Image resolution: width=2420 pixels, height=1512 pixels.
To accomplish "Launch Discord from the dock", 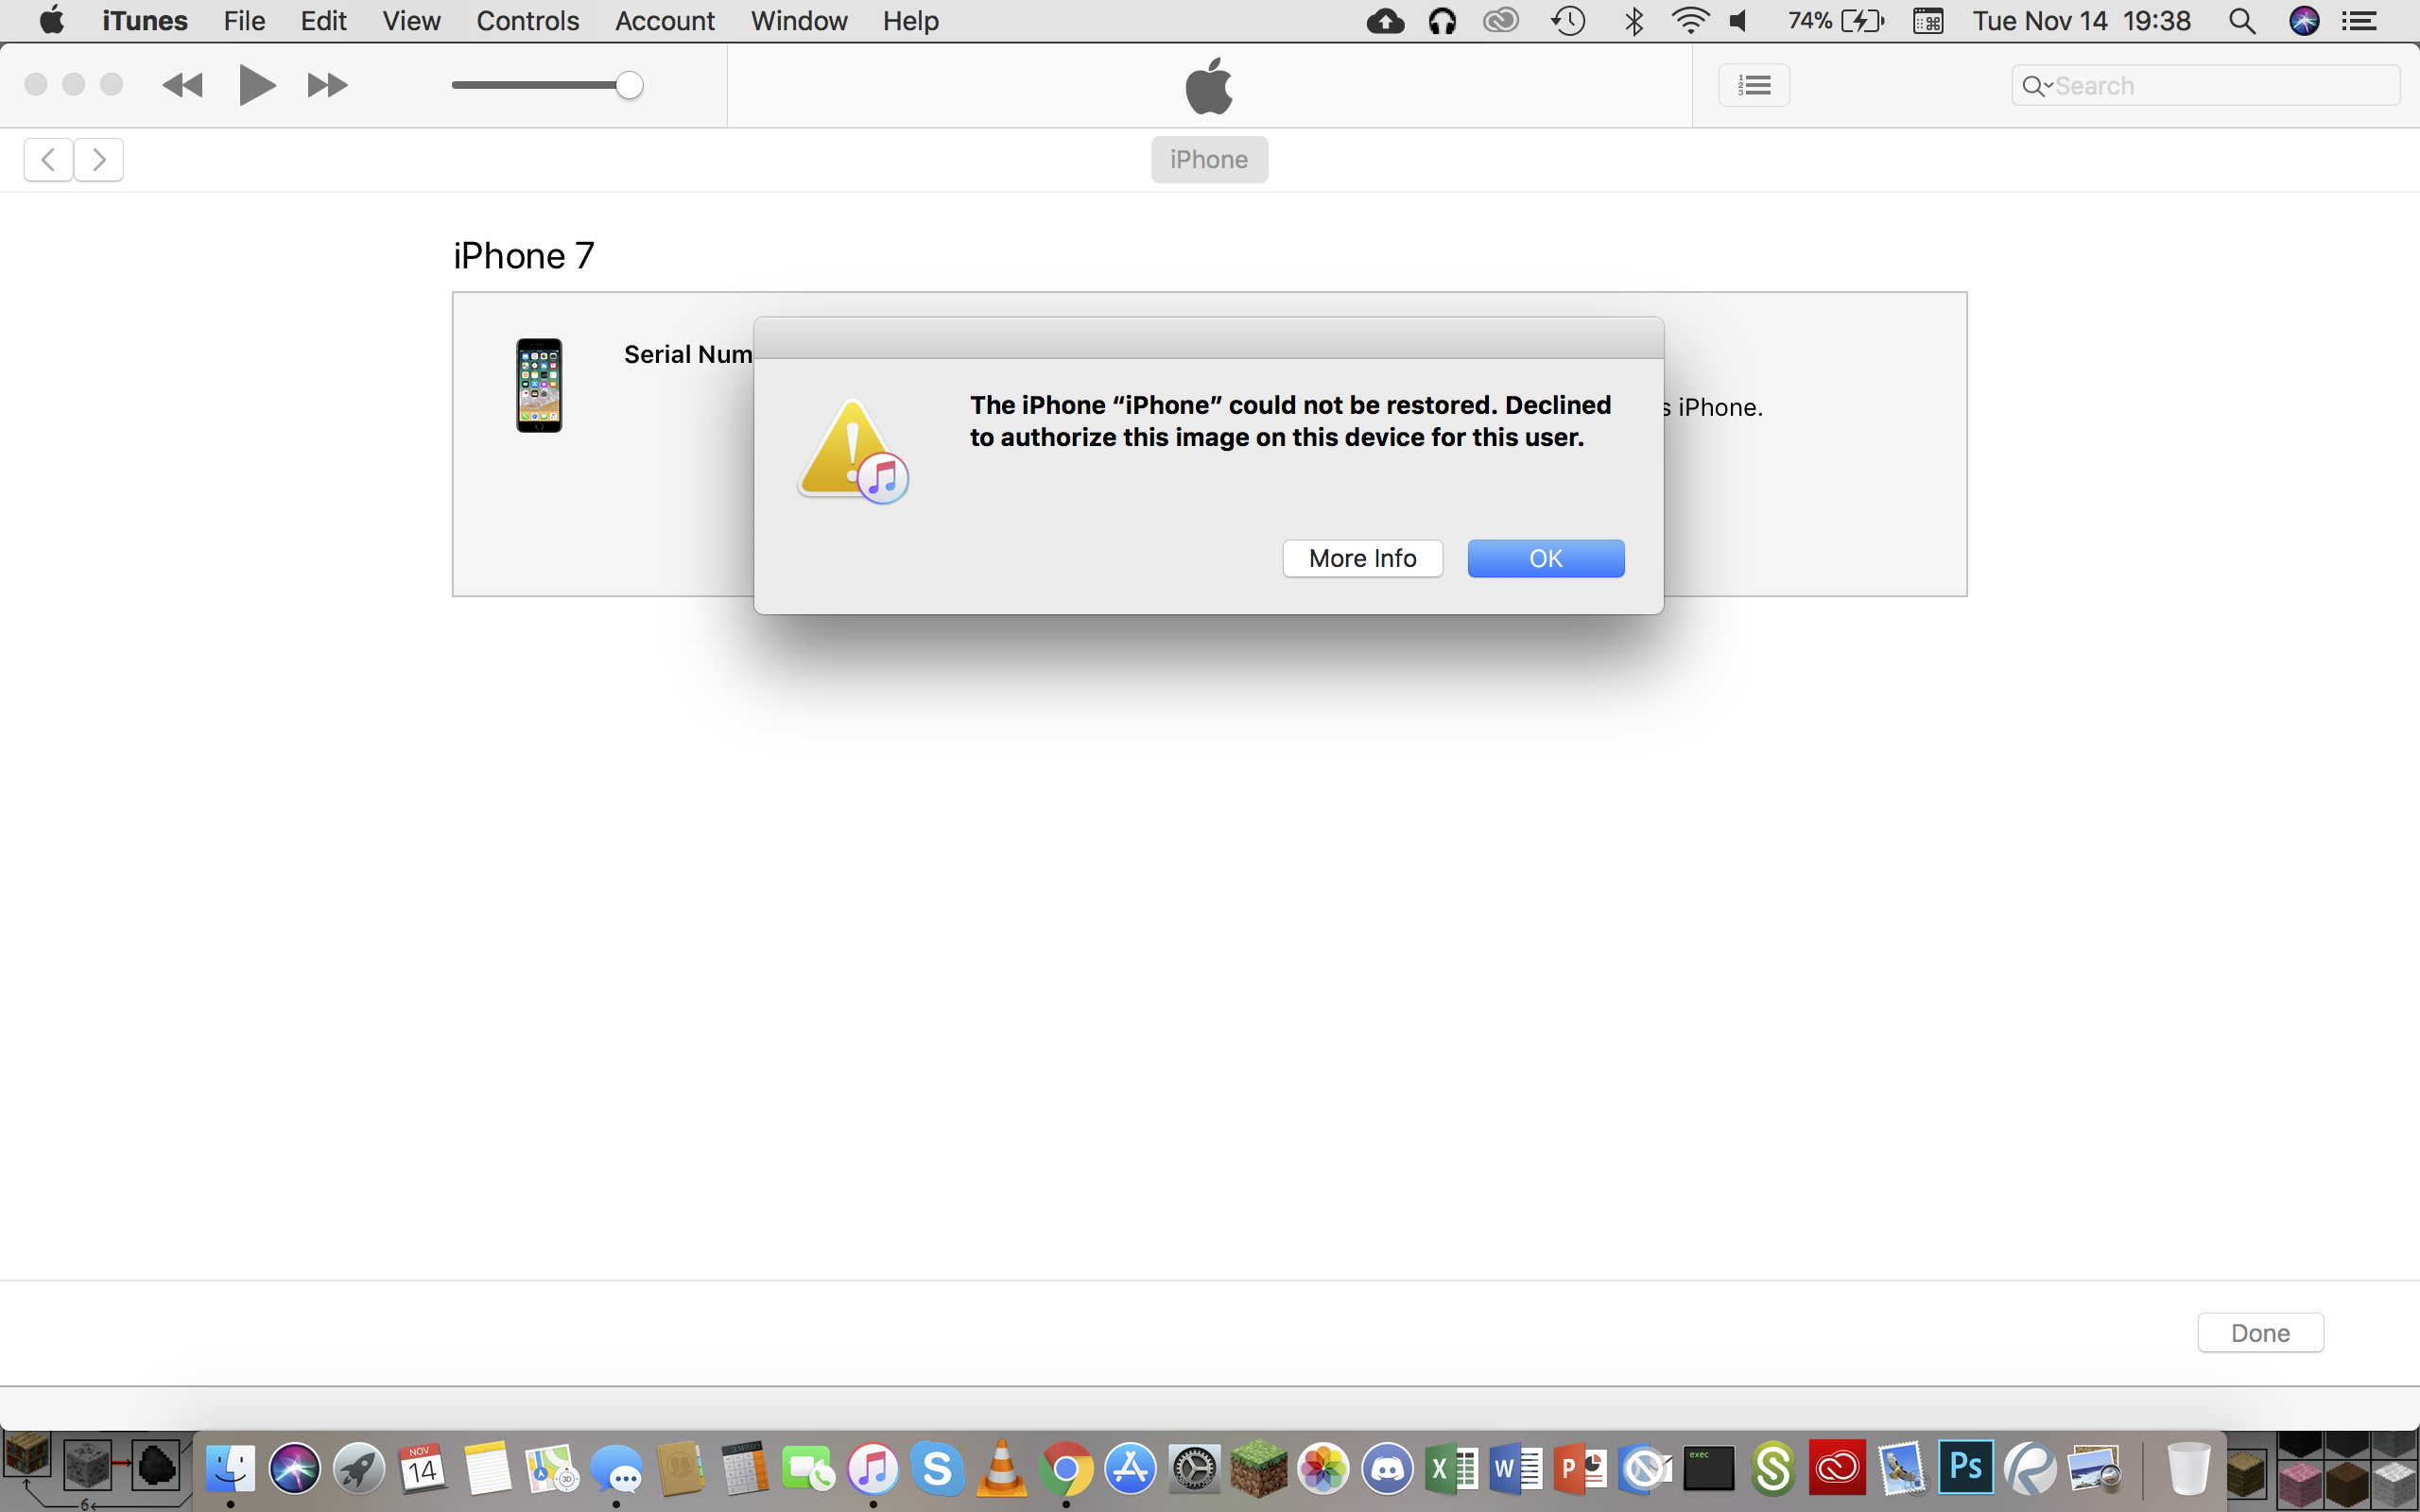I will click(x=1387, y=1469).
